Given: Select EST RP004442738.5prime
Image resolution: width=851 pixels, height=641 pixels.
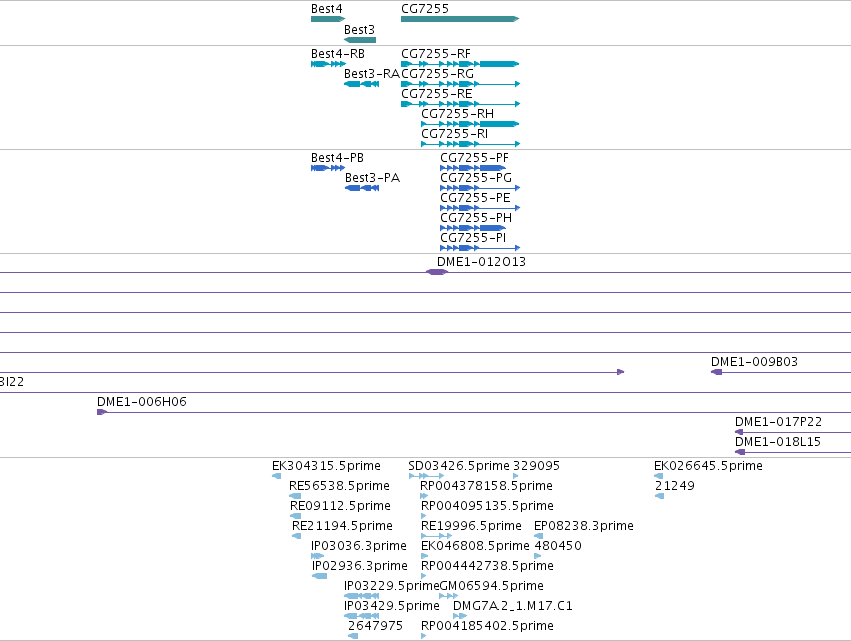Looking at the screenshot, I should [x=424, y=576].
